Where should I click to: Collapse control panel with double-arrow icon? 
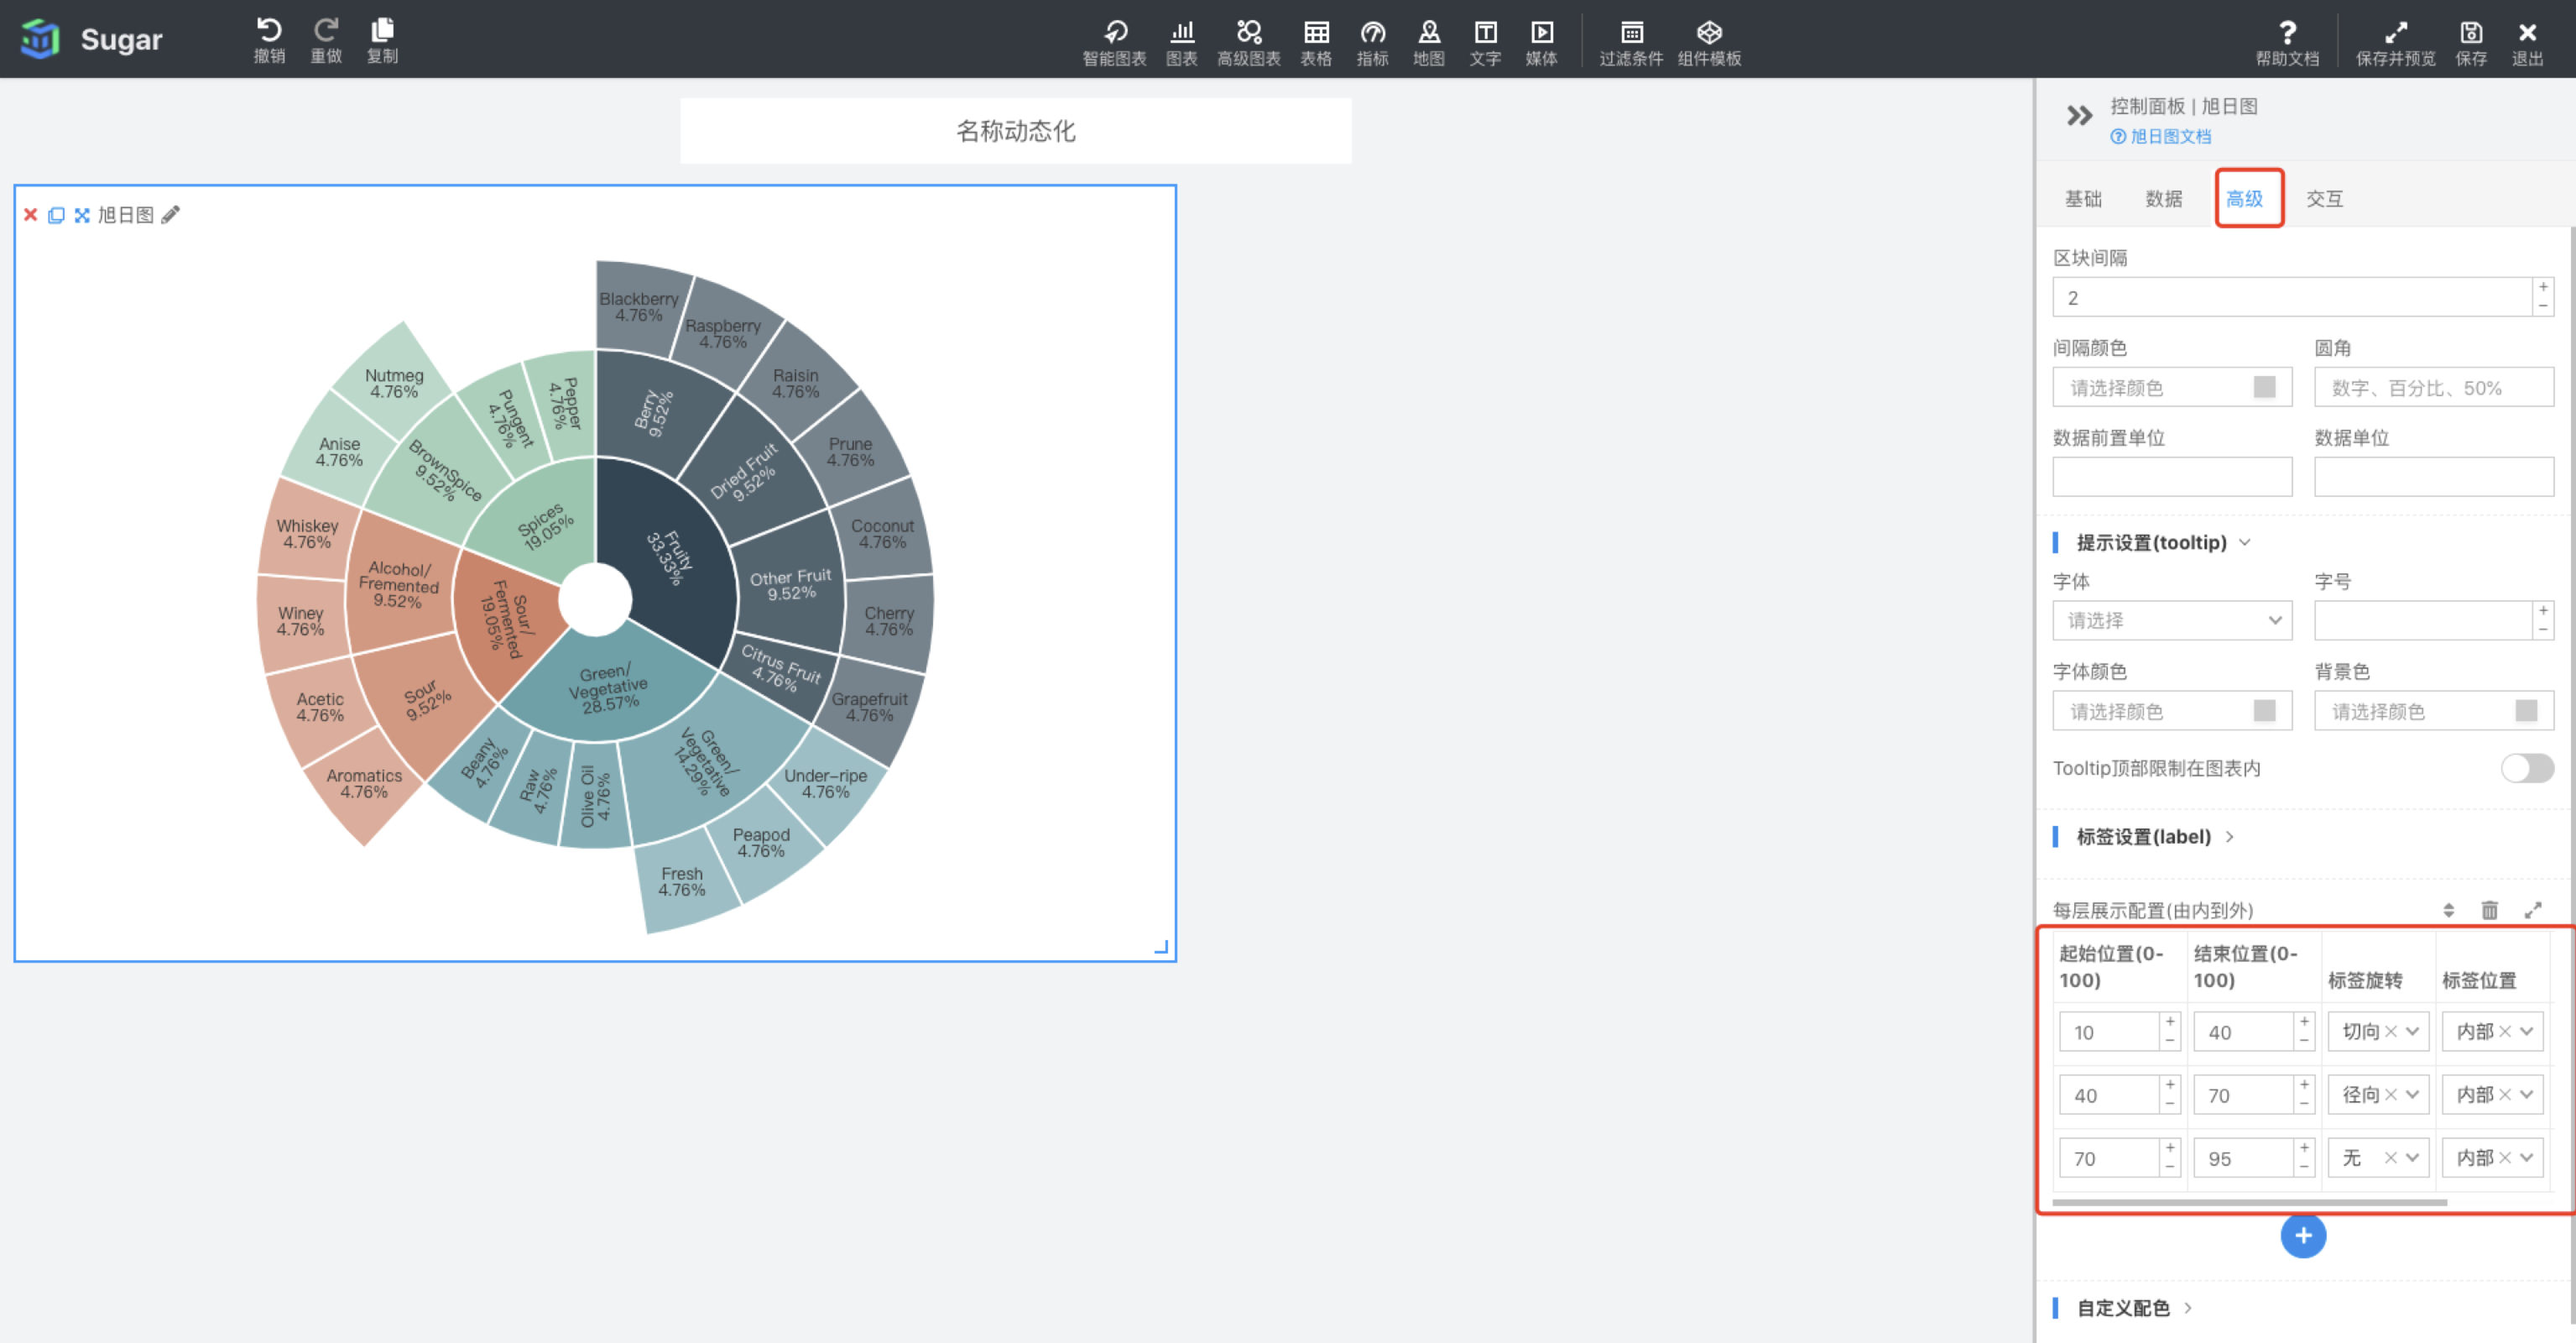[x=2079, y=116]
